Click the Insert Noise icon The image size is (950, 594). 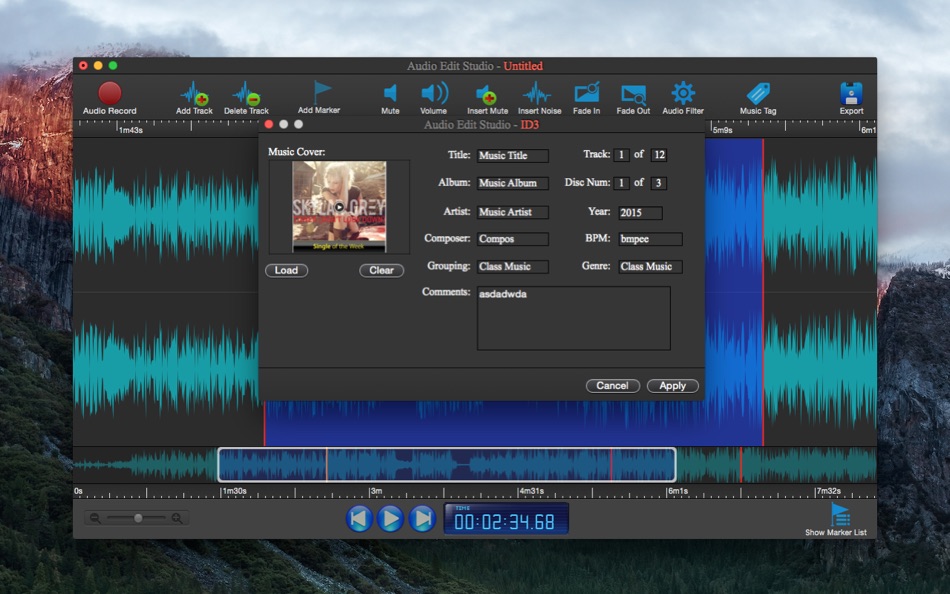coord(537,94)
